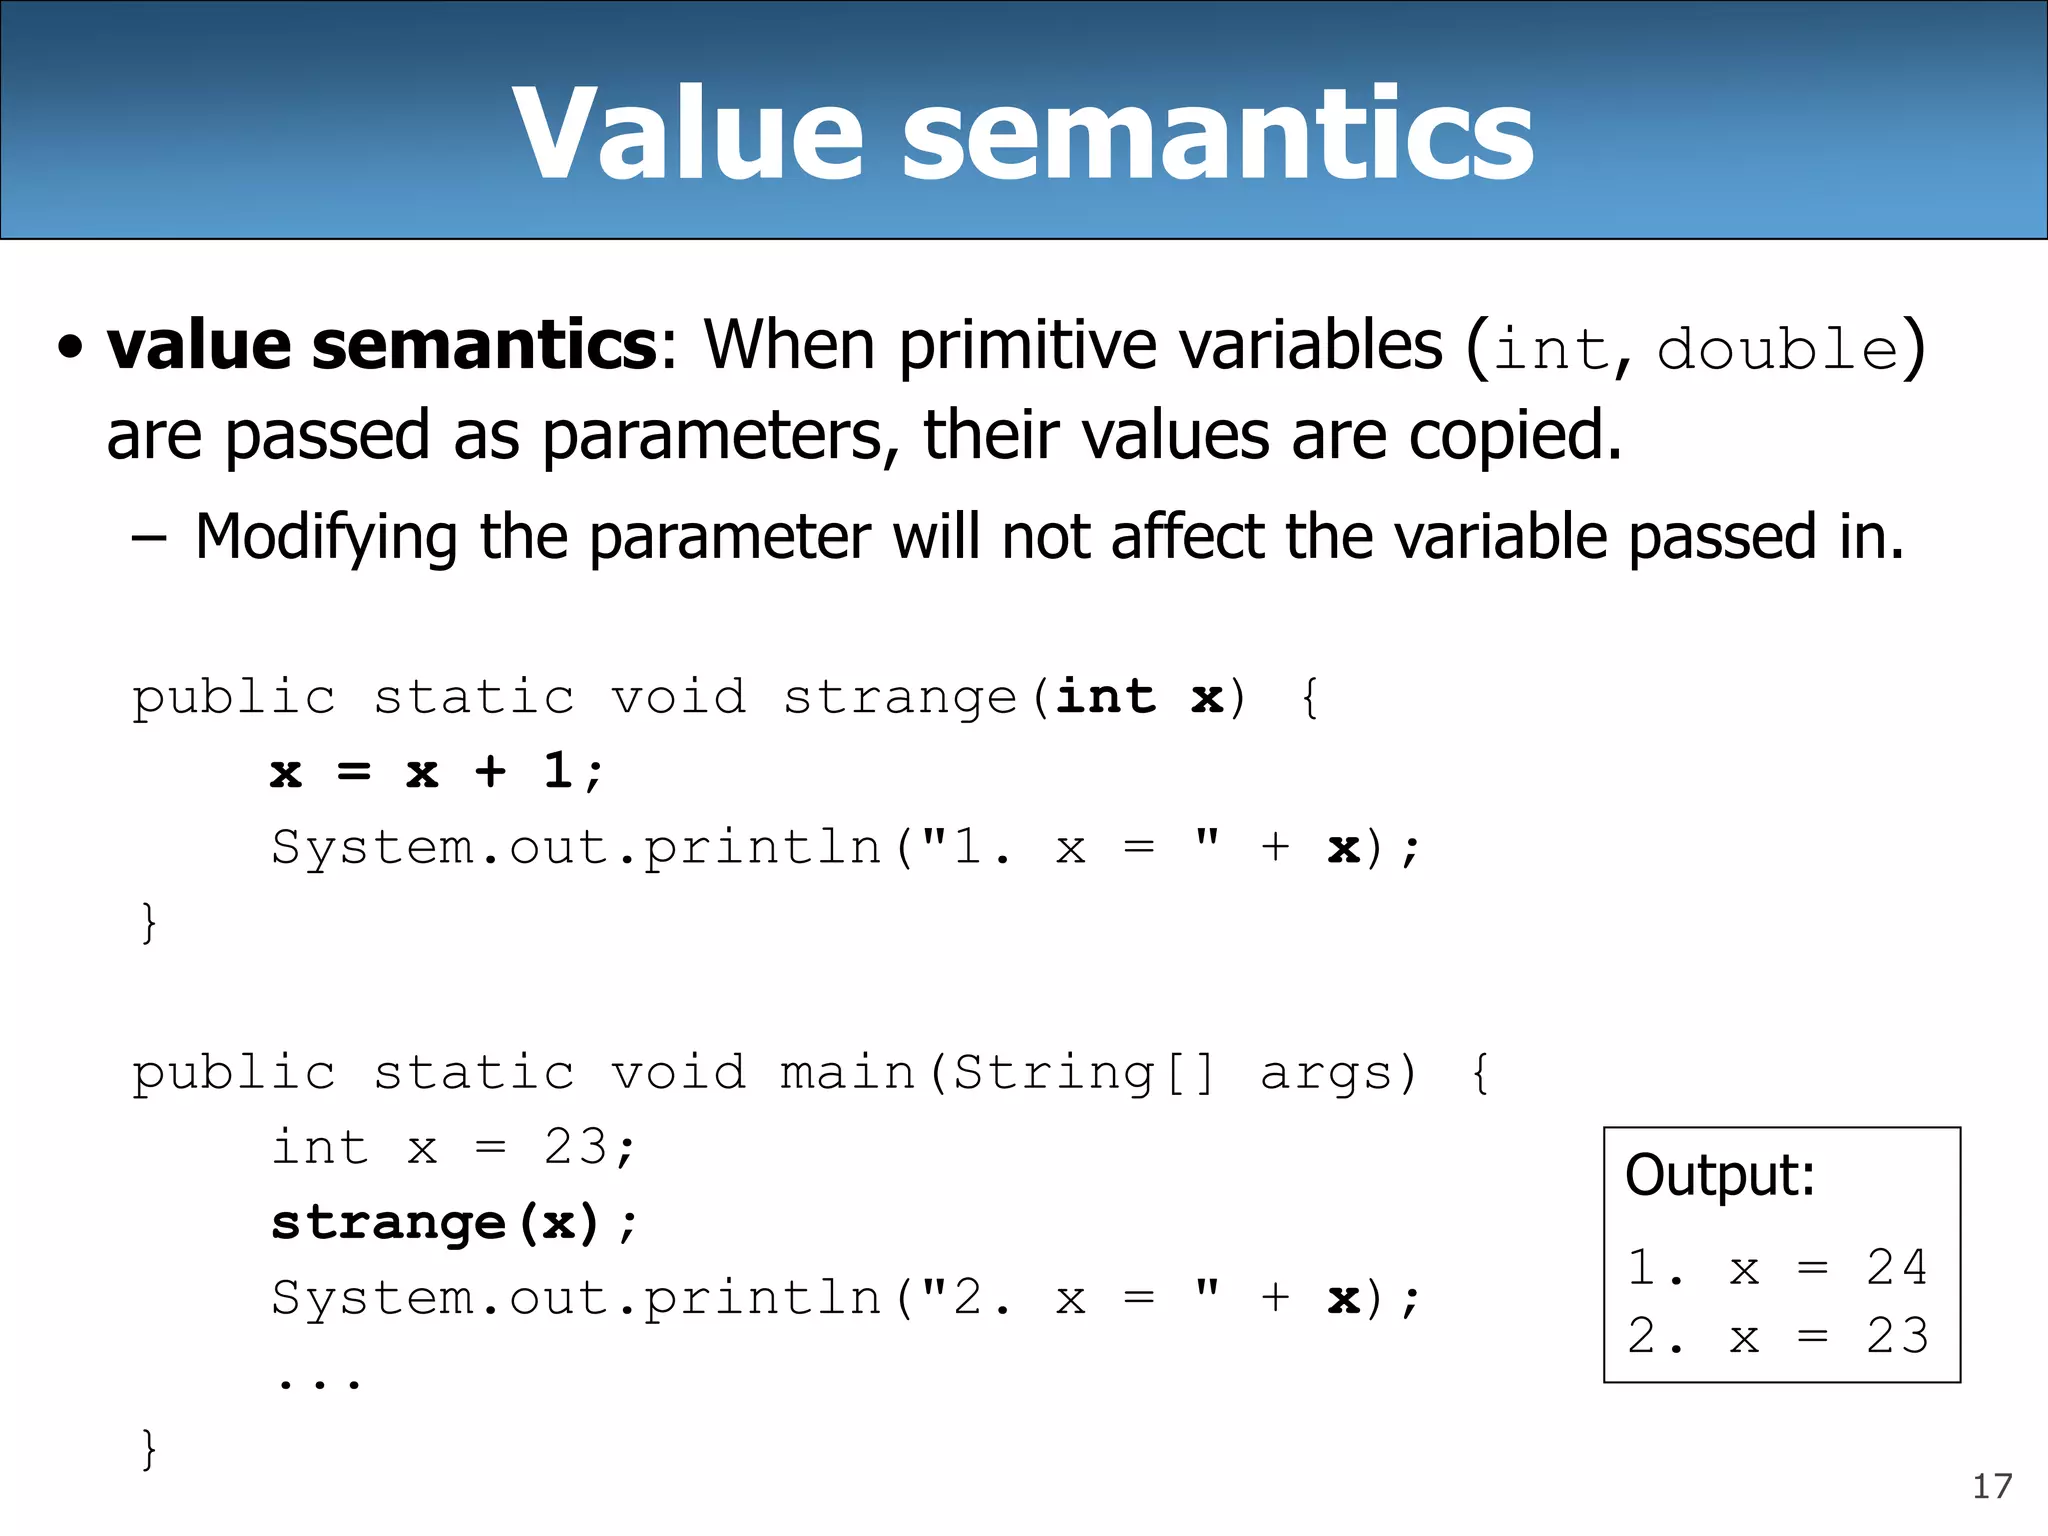
Task: Click the "Value semantics" slide title
Action: point(1022,133)
